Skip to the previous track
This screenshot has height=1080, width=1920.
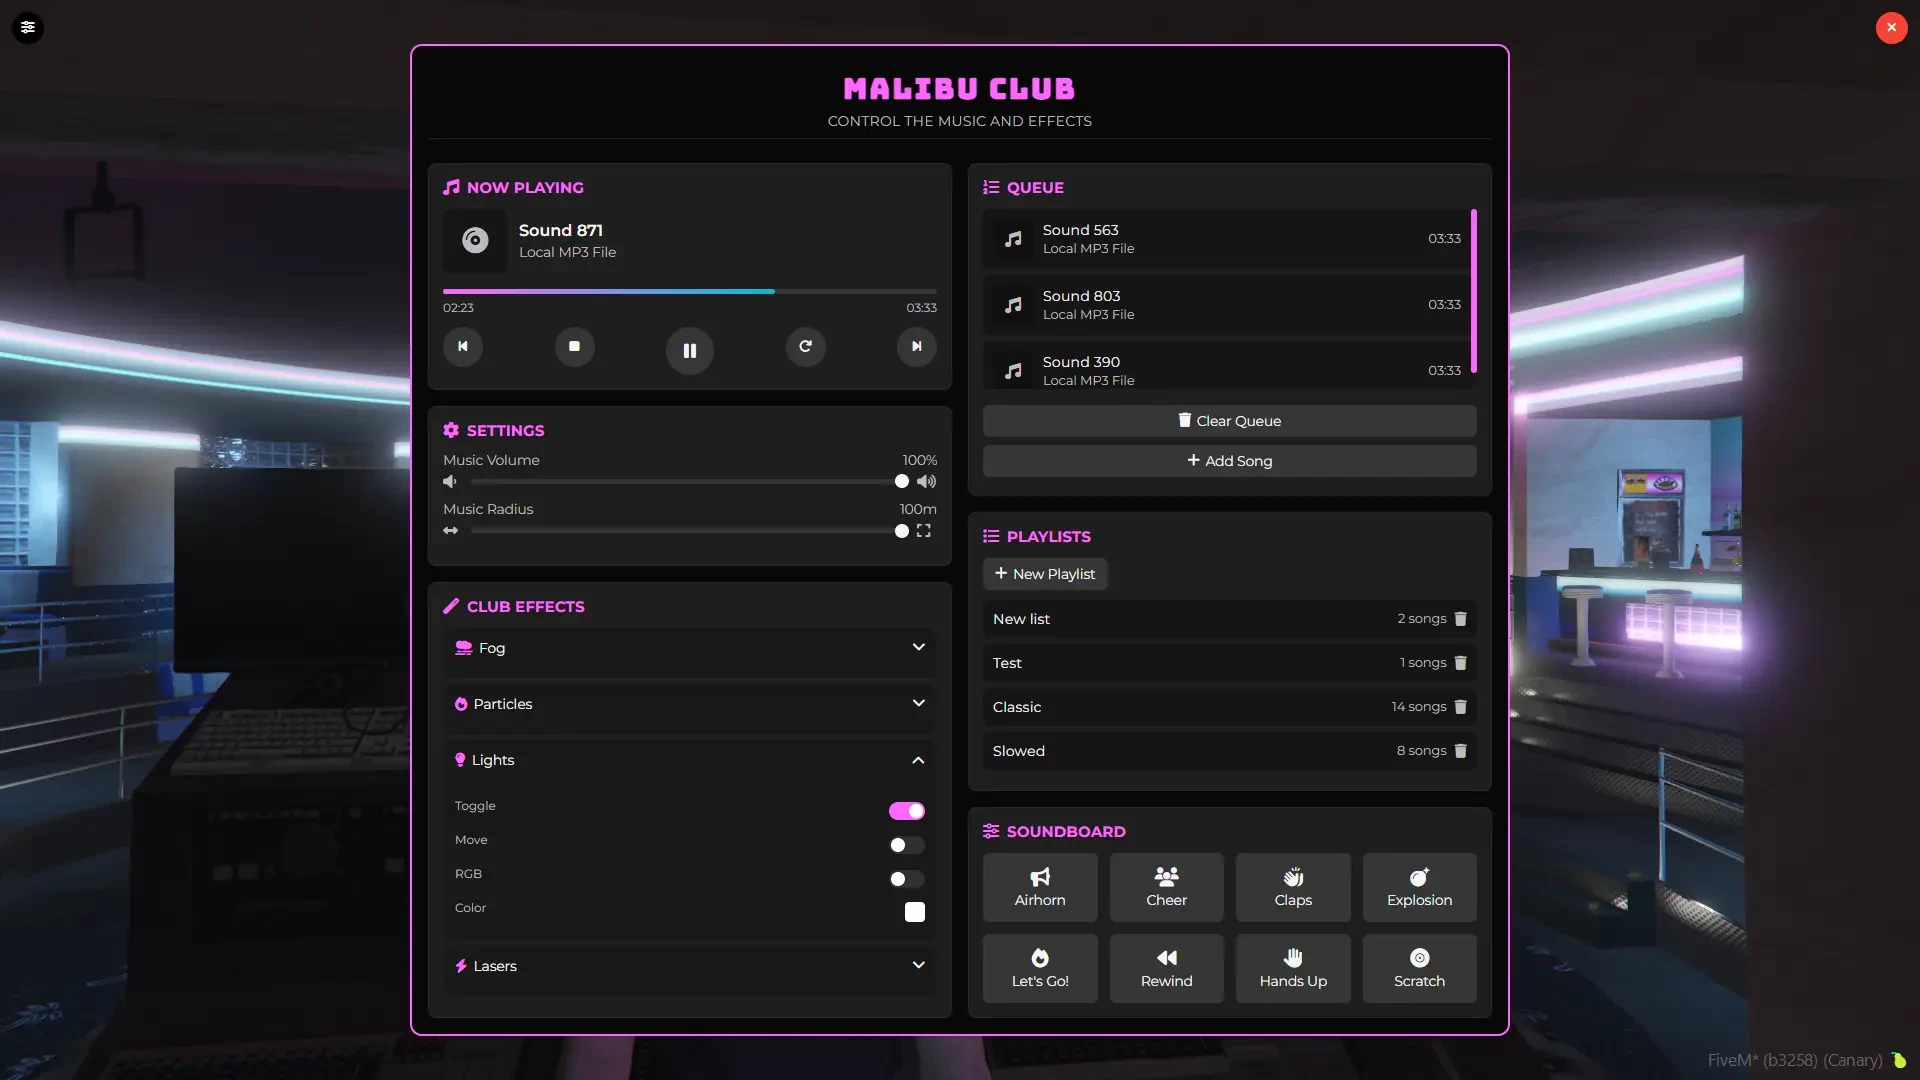pyautogui.click(x=463, y=347)
